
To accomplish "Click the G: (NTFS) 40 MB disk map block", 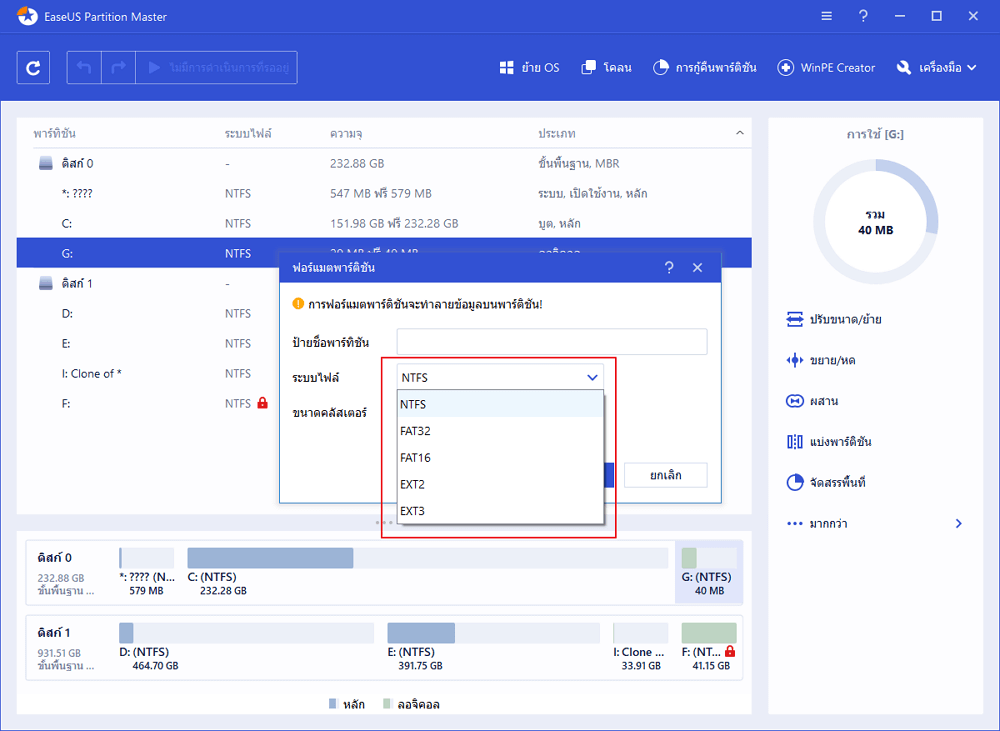I will [x=709, y=572].
